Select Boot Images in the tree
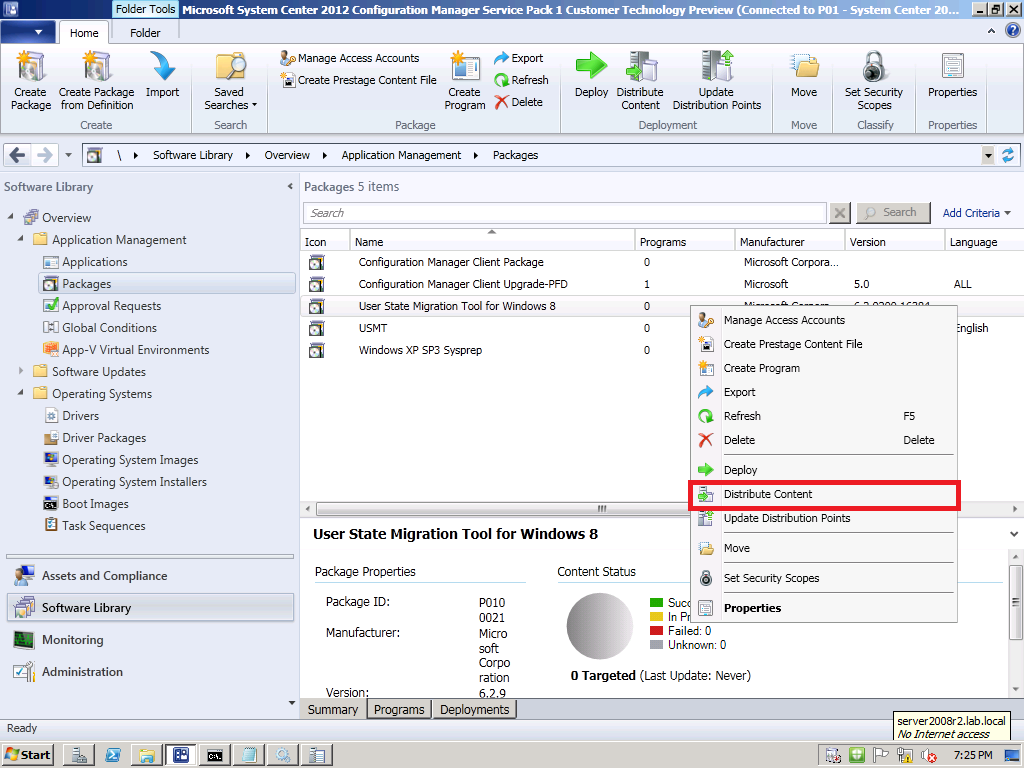This screenshot has width=1024, height=768. click(95, 504)
